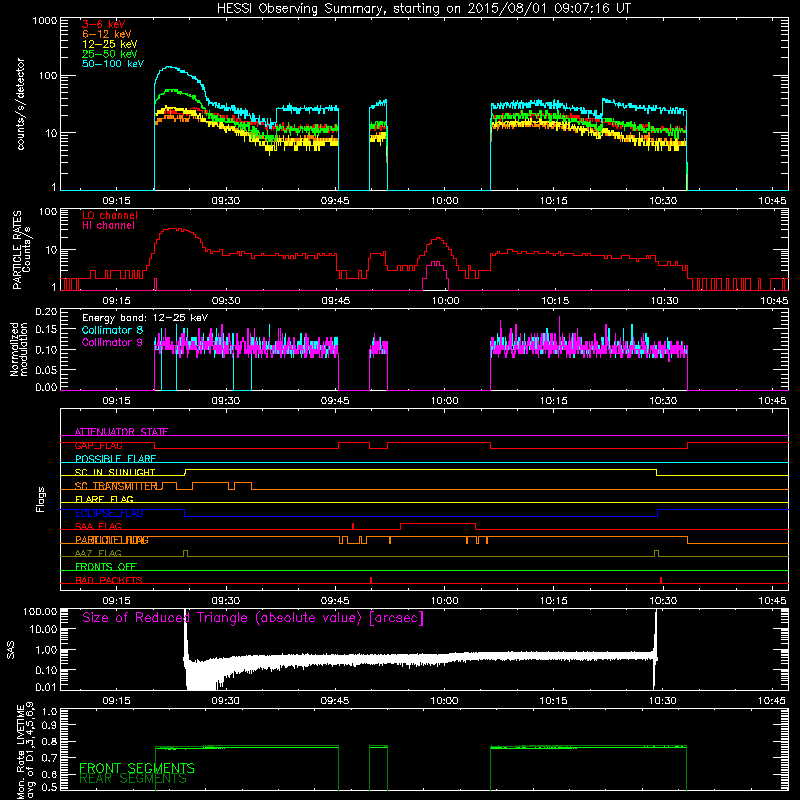Click the 50-100 keV curve peak

pyautogui.click(x=169, y=67)
